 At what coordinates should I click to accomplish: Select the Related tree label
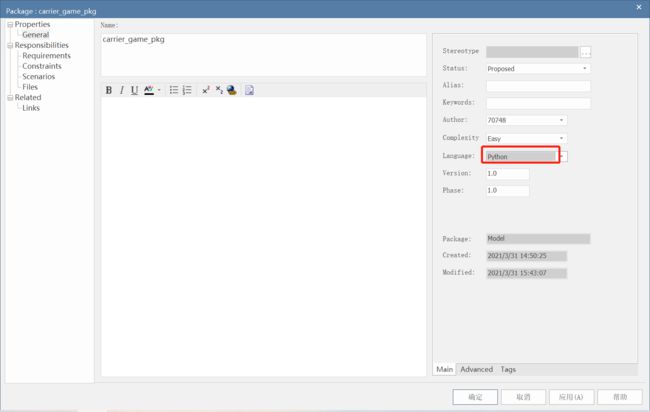point(28,97)
